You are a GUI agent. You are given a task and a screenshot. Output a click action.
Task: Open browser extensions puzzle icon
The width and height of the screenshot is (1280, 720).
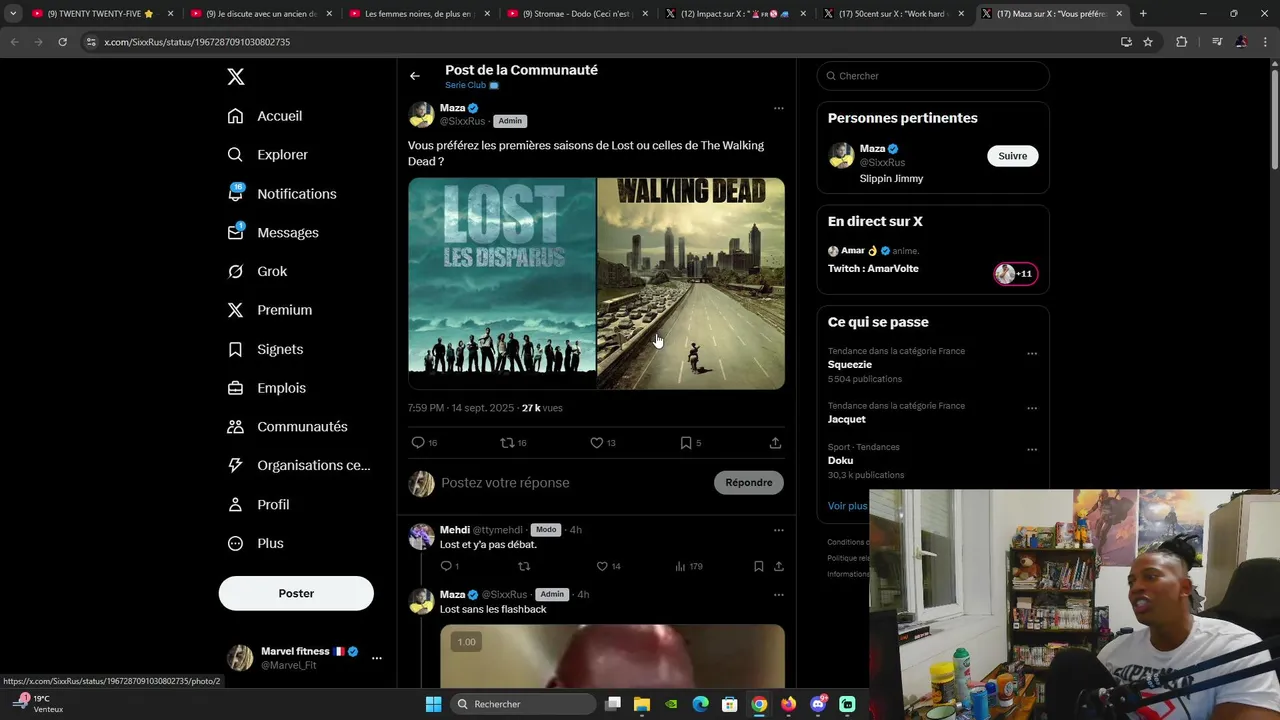tap(1181, 42)
